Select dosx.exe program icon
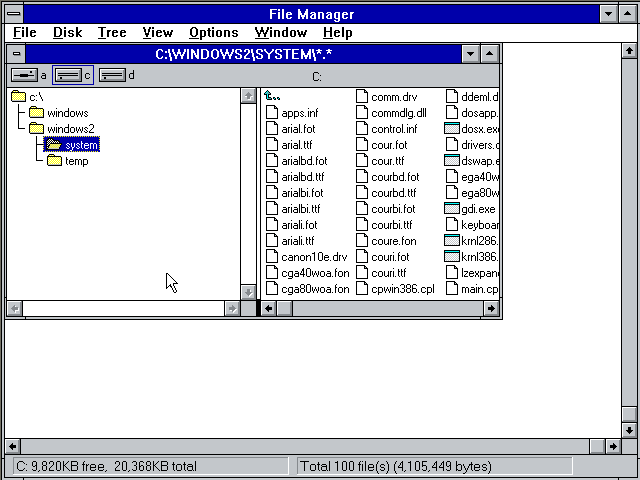The image size is (640, 480). pyautogui.click(x=452, y=129)
